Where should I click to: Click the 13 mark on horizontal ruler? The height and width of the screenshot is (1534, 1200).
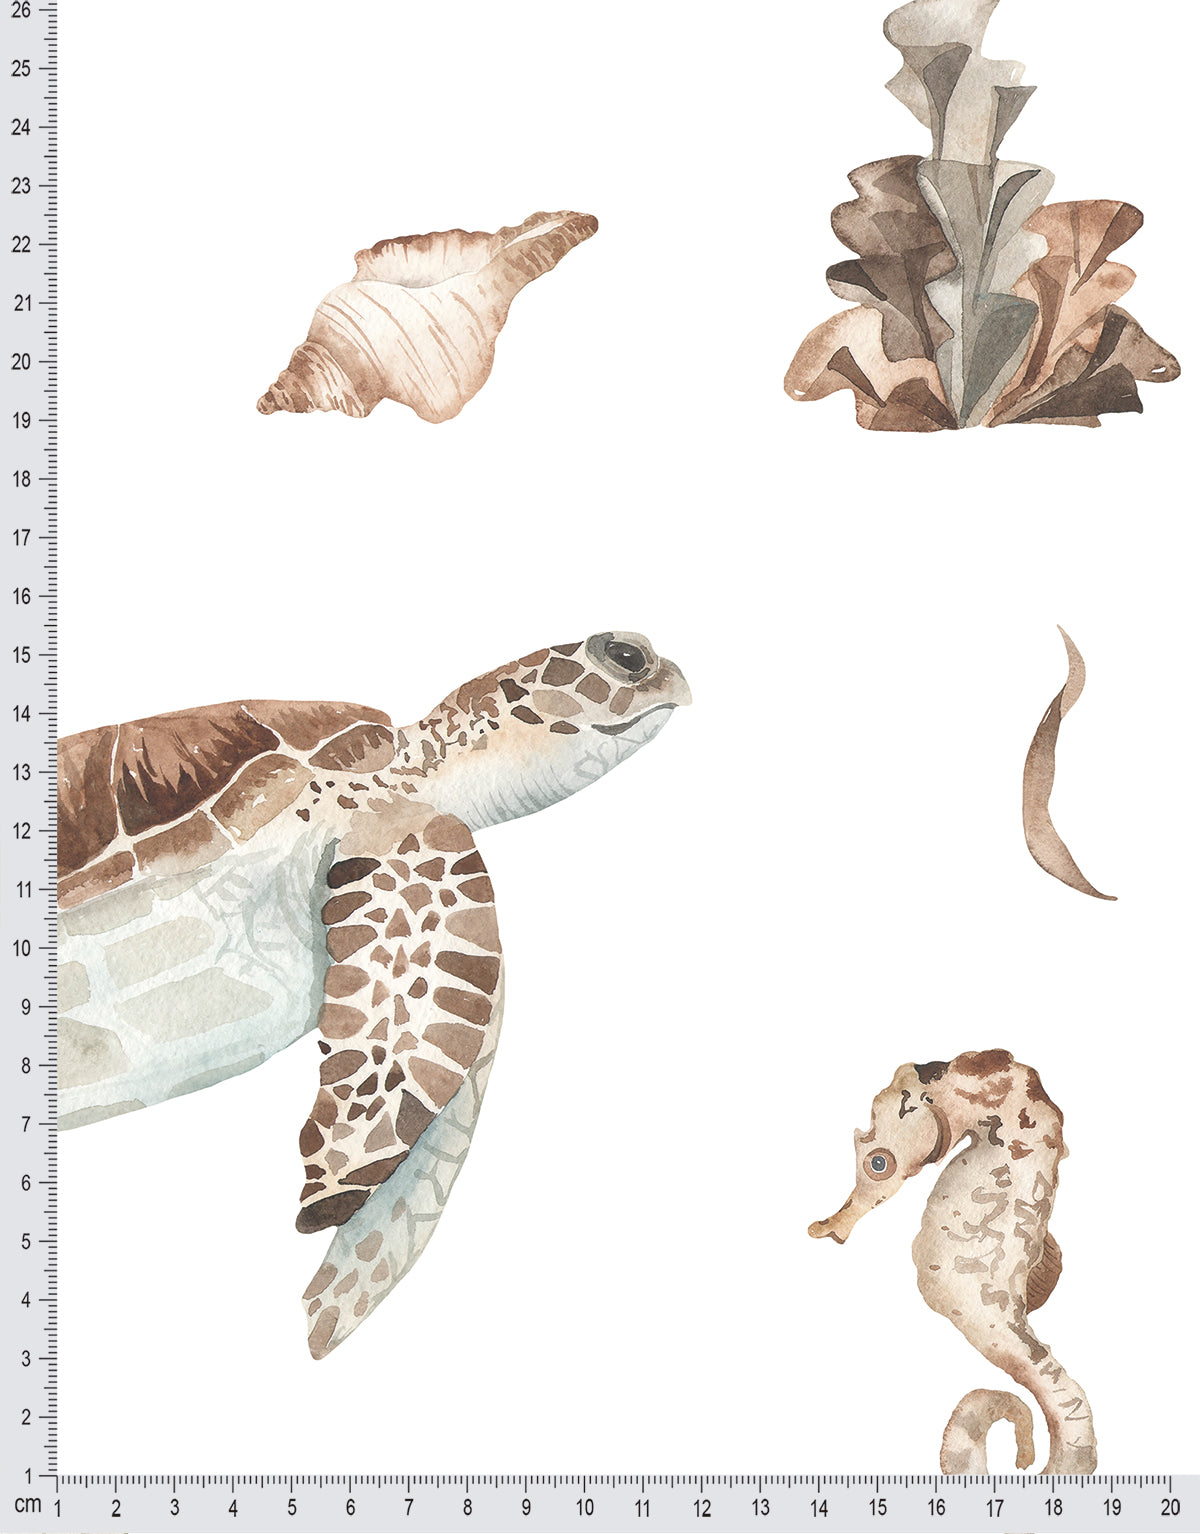pos(761,1507)
